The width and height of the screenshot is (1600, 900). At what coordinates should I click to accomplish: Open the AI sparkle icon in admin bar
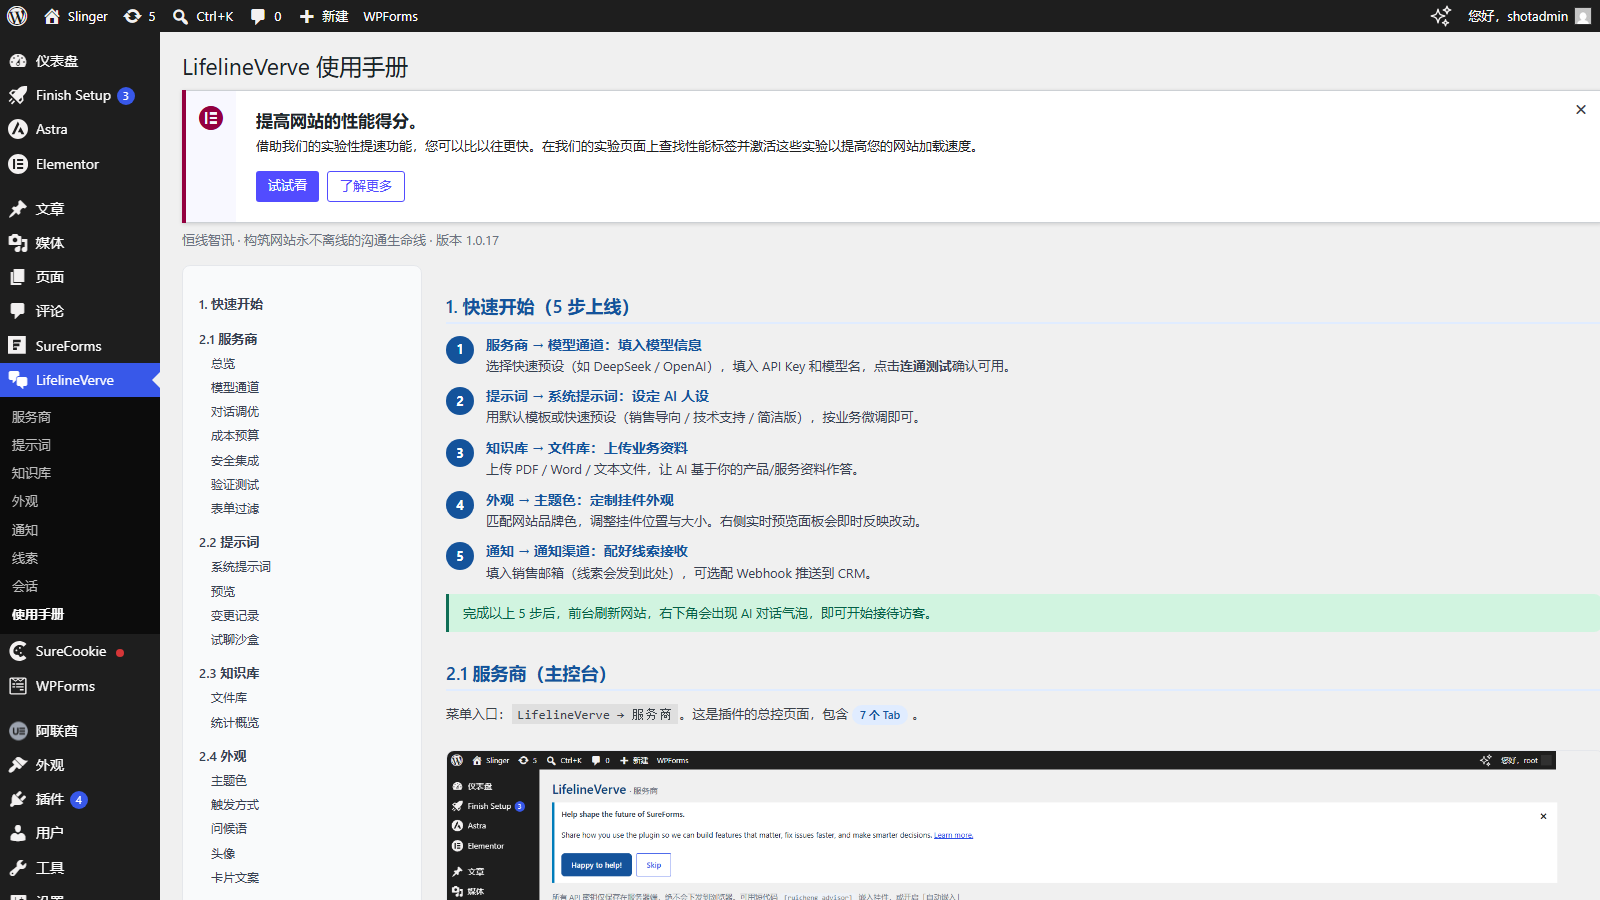[1440, 16]
